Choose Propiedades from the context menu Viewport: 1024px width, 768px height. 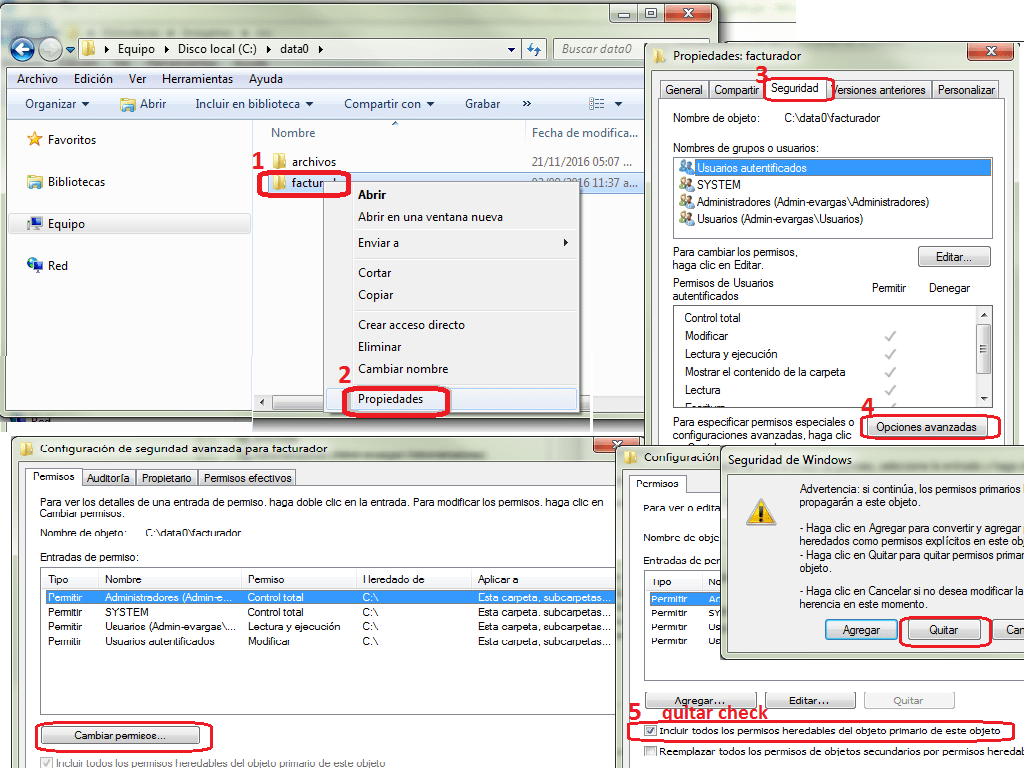tap(390, 399)
